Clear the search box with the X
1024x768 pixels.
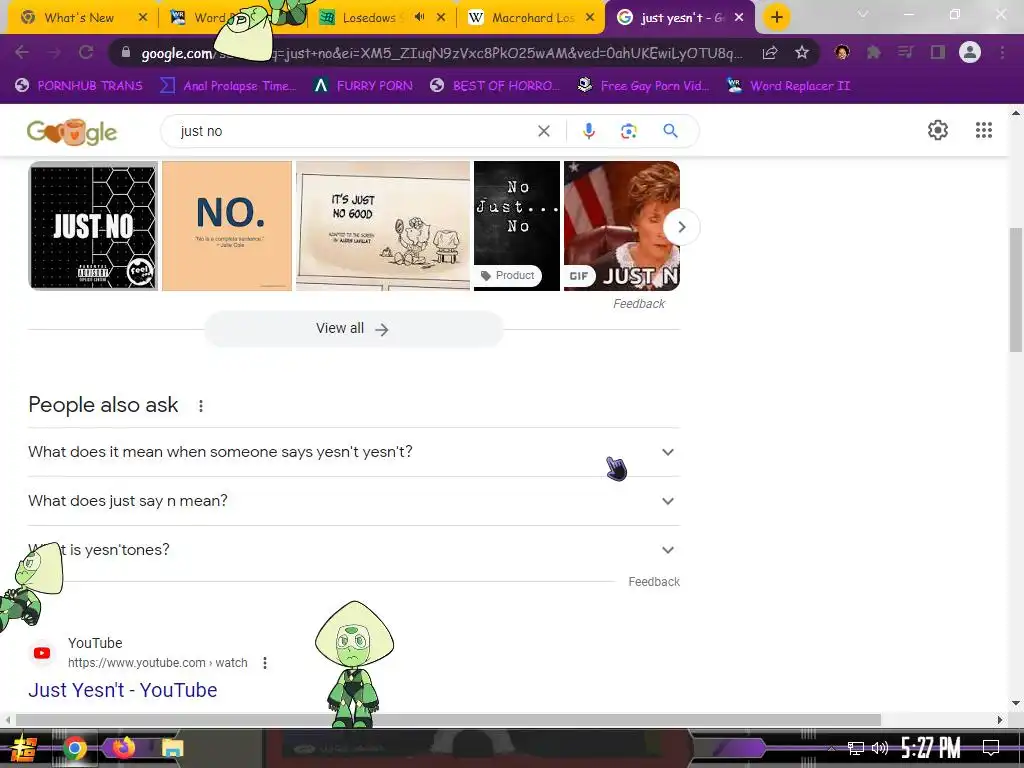coord(543,131)
